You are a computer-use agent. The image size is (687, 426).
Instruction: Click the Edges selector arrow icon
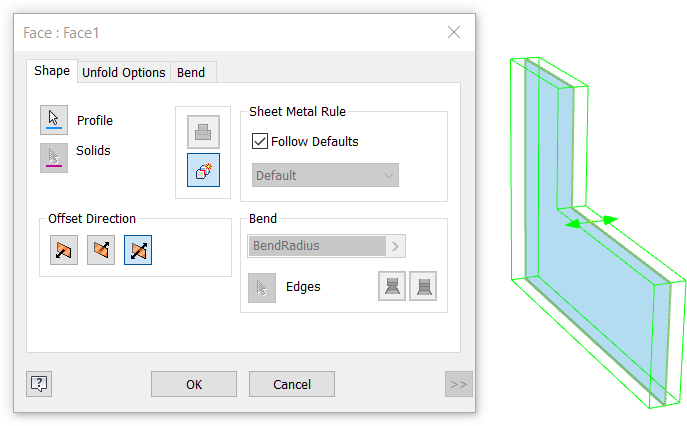[x=262, y=288]
